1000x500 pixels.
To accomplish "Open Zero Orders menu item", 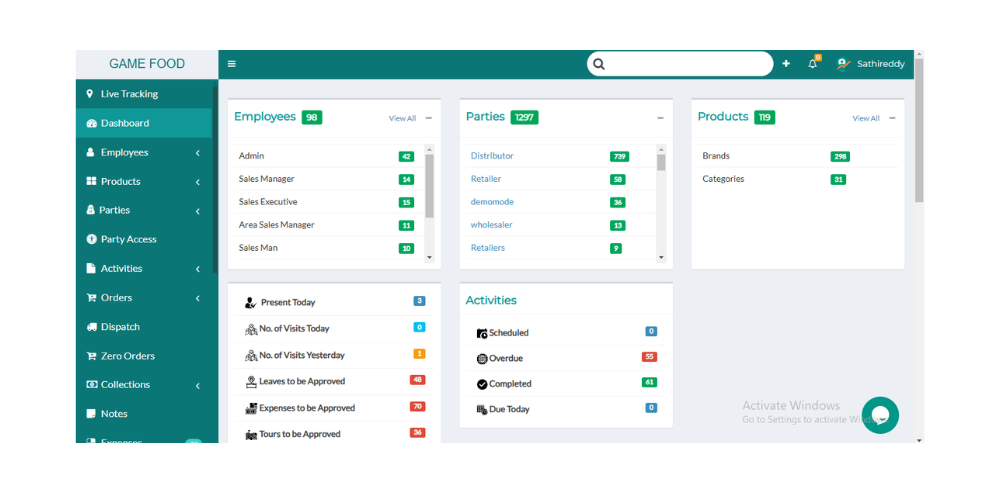I will [x=143, y=356].
